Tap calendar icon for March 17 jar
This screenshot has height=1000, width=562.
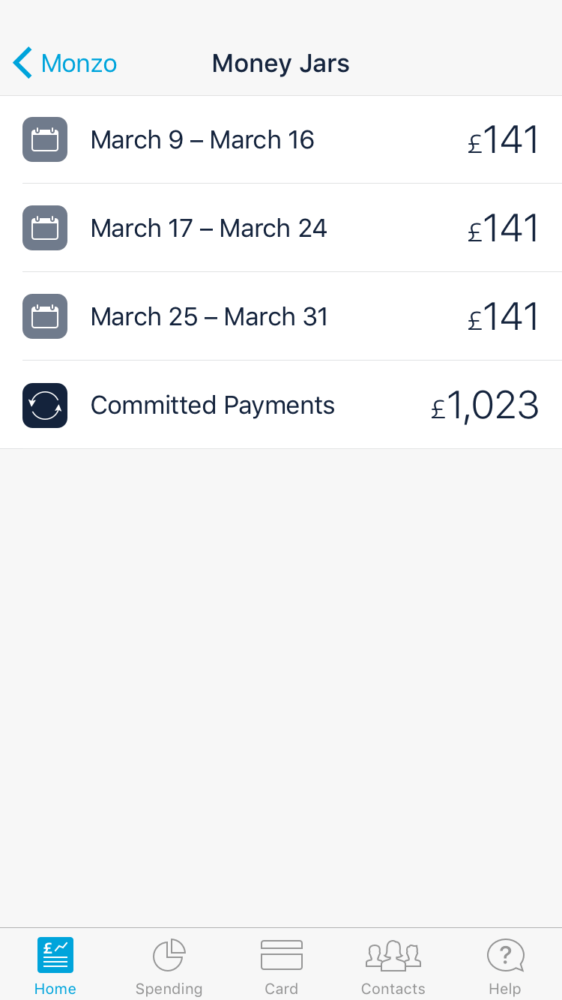coord(45,228)
